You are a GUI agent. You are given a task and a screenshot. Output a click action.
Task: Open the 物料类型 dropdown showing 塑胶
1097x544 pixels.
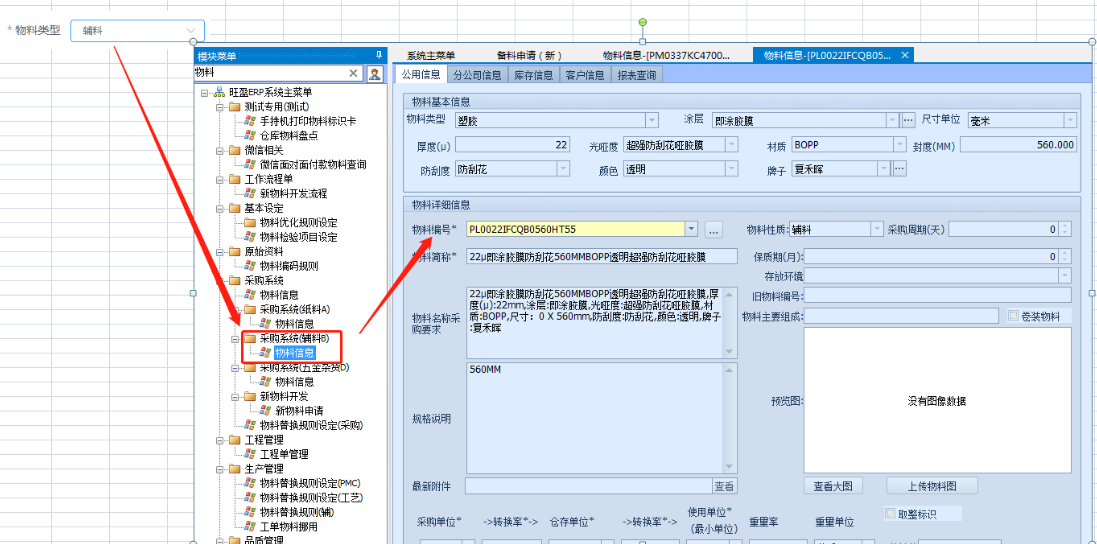[652, 120]
